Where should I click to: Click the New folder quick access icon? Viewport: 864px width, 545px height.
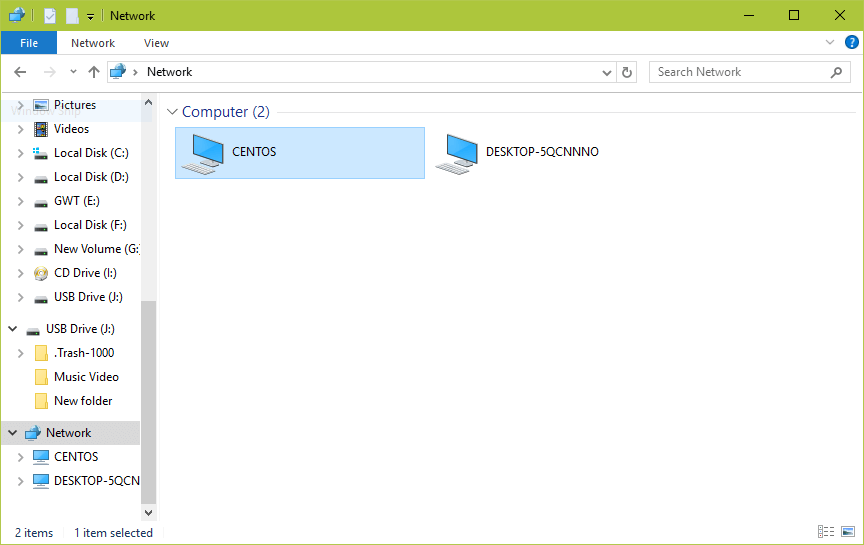pos(72,16)
